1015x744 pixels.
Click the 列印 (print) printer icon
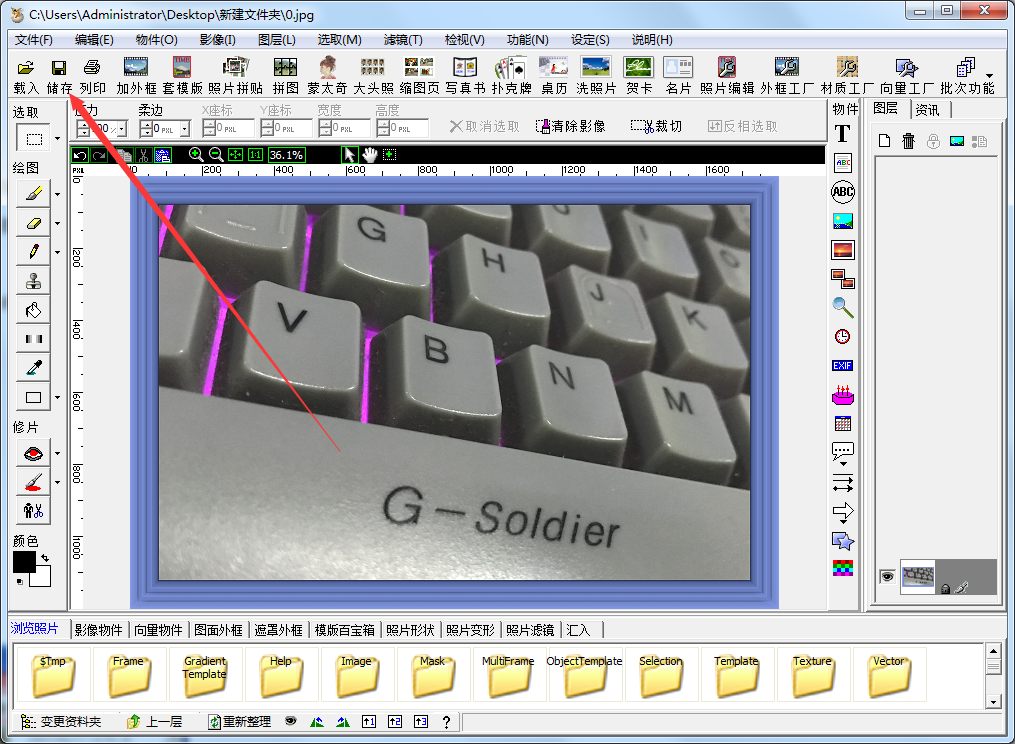pyautogui.click(x=92, y=76)
